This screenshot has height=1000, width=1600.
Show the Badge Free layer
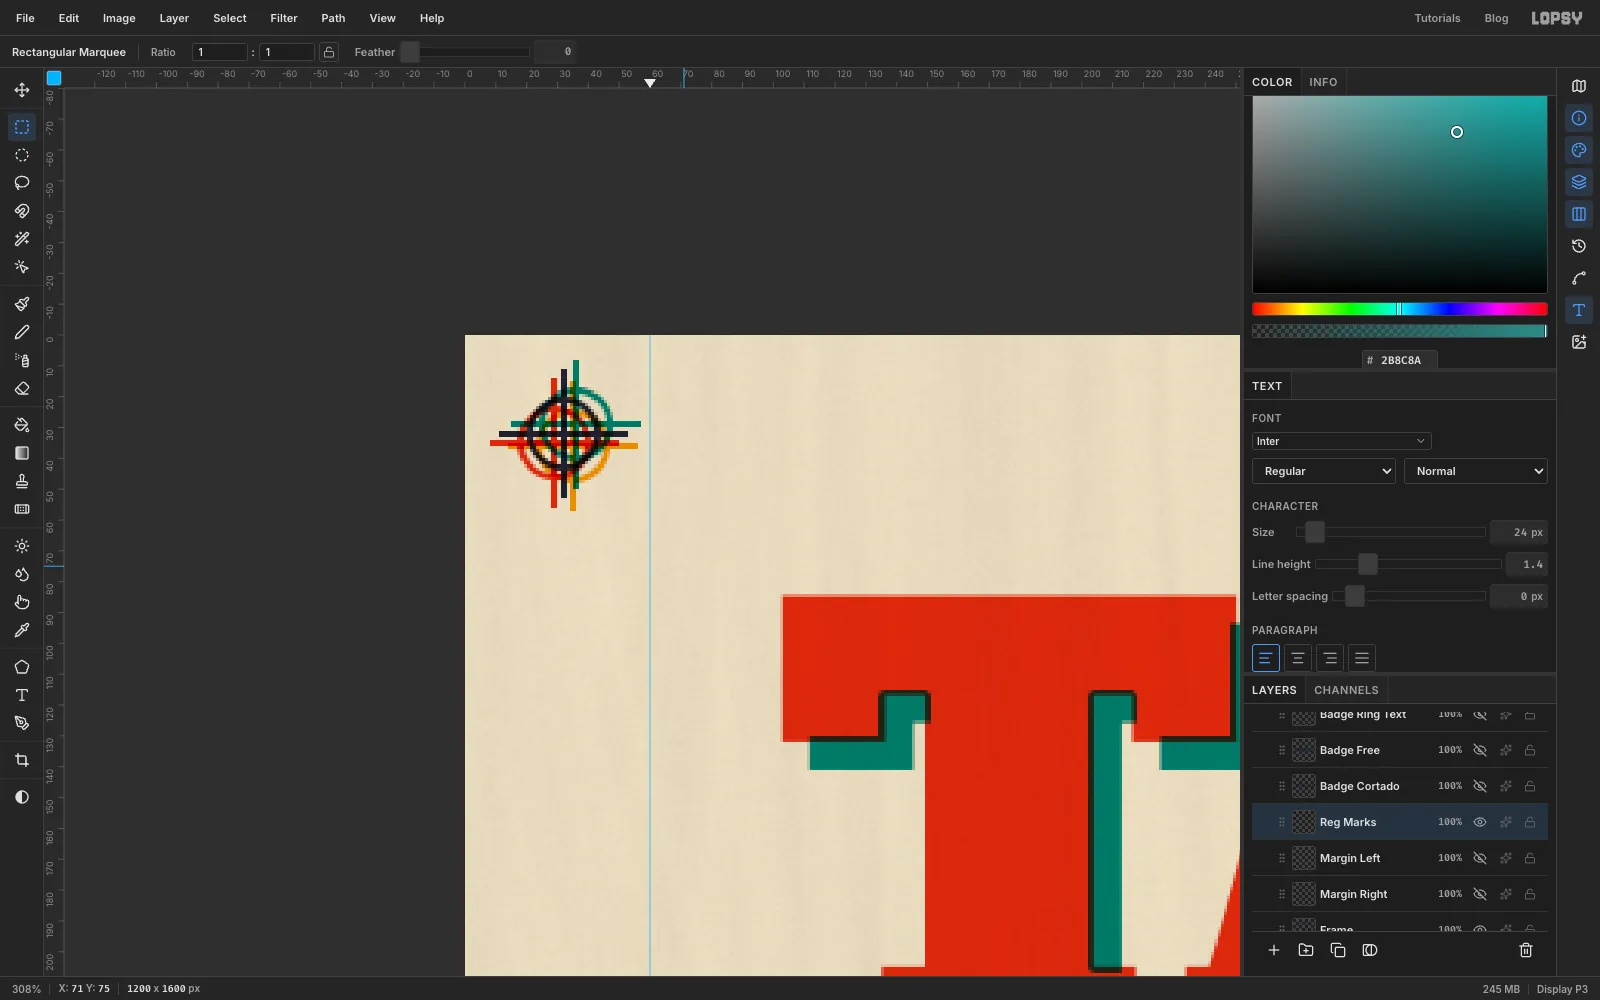1480,750
